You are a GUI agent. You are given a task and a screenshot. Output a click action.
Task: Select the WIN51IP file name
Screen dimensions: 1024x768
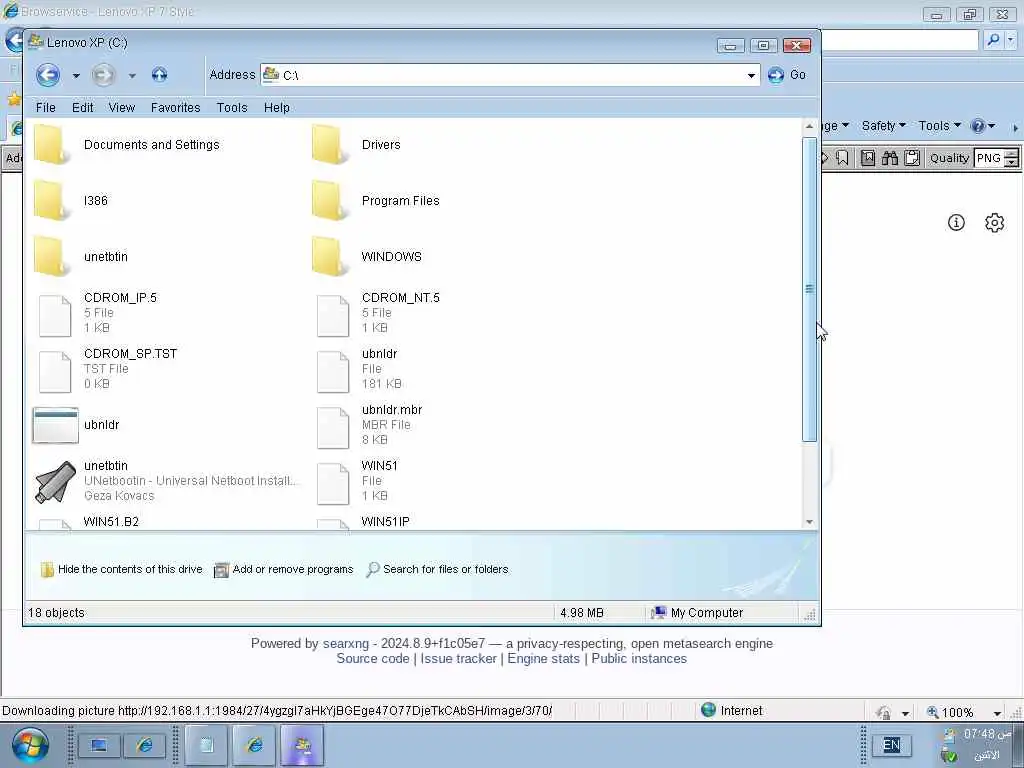[x=385, y=522]
